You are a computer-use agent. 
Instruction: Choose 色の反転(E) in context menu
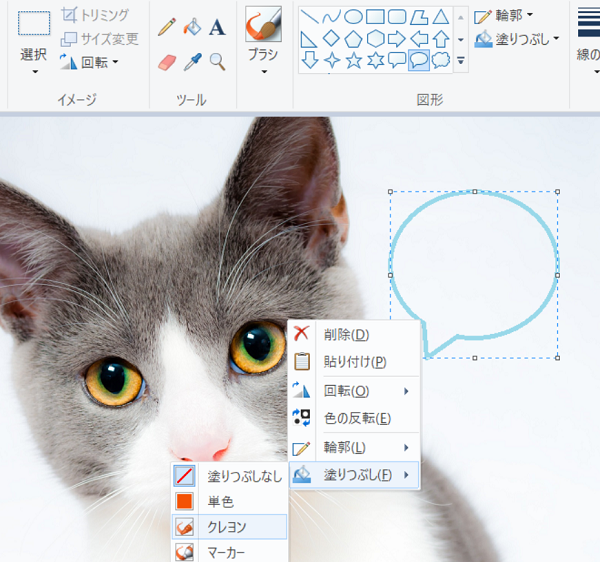click(355, 418)
